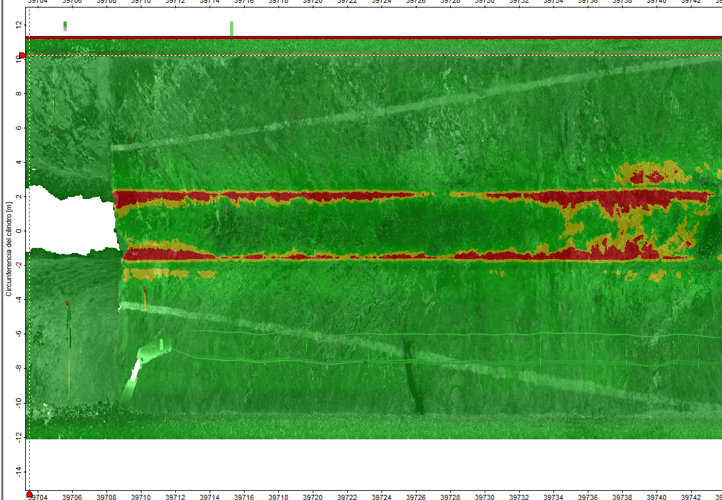Click the 39726 tick label on the bottom axis

pos(416,496)
